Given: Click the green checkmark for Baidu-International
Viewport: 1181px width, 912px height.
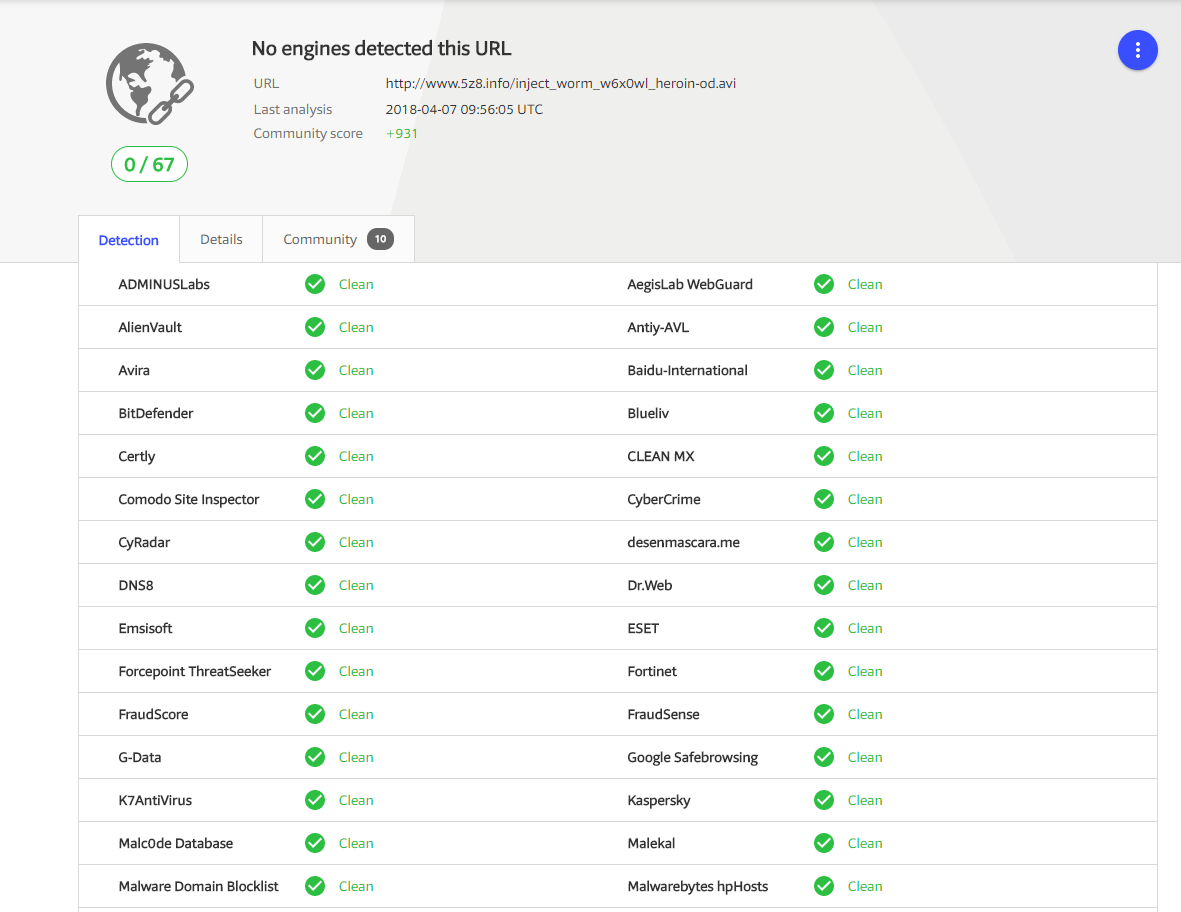Looking at the screenshot, I should (824, 370).
